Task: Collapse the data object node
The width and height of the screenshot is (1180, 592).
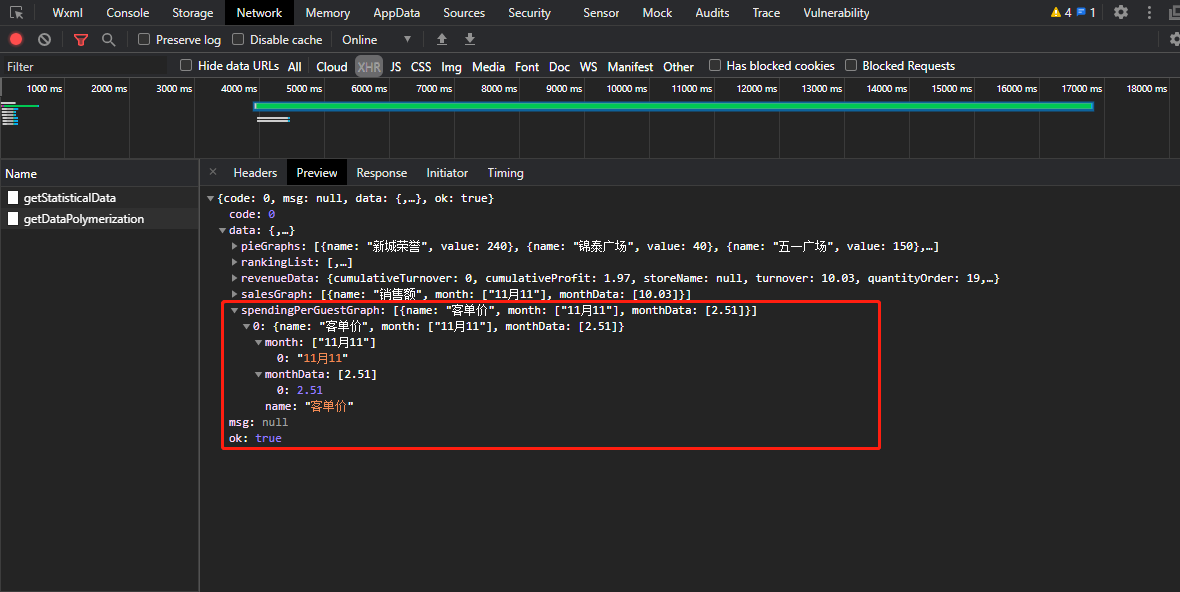Action: coord(223,231)
